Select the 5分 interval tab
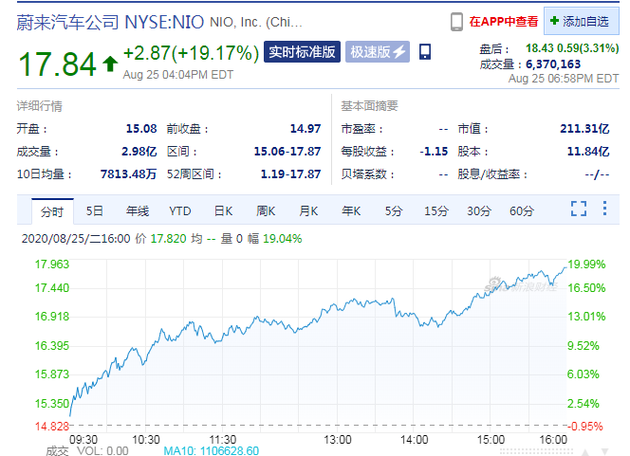 pyautogui.click(x=393, y=211)
